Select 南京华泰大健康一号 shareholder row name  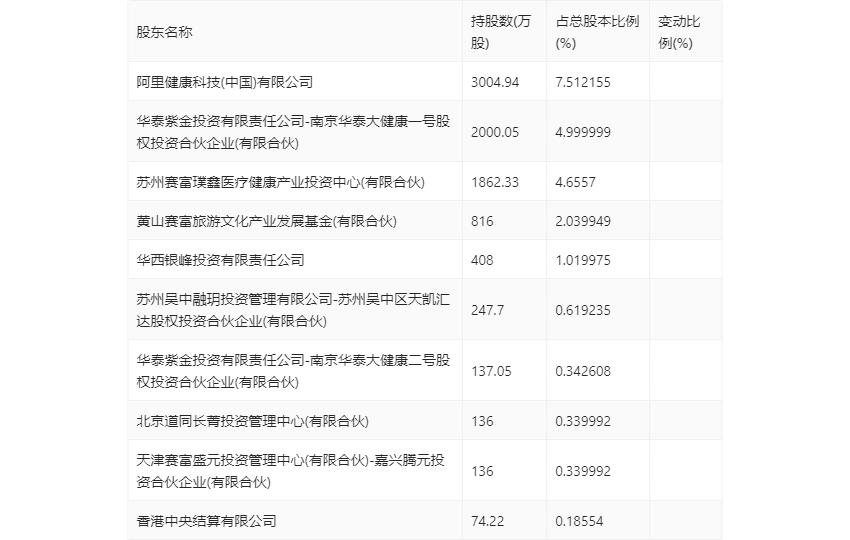(x=293, y=132)
